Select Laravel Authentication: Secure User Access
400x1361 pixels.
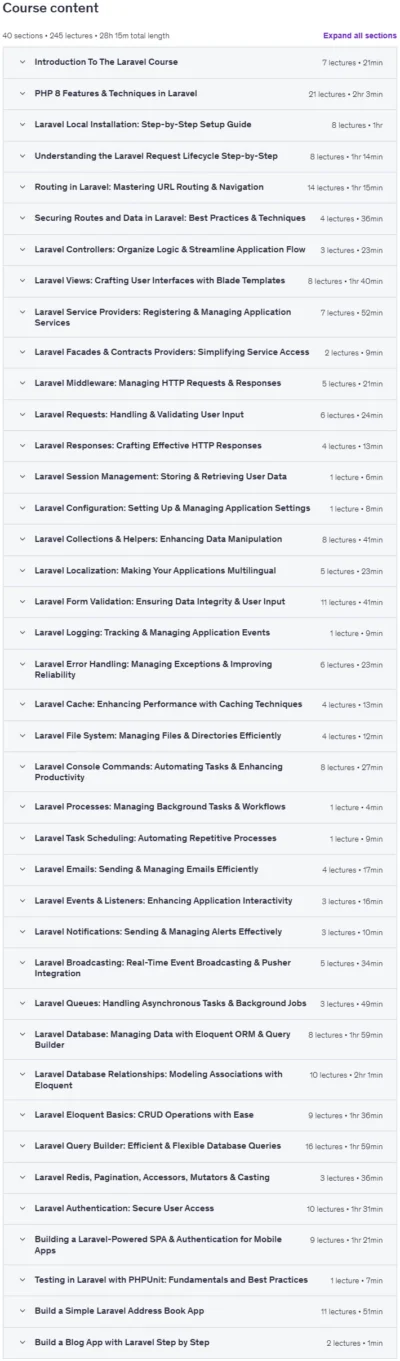click(124, 1208)
